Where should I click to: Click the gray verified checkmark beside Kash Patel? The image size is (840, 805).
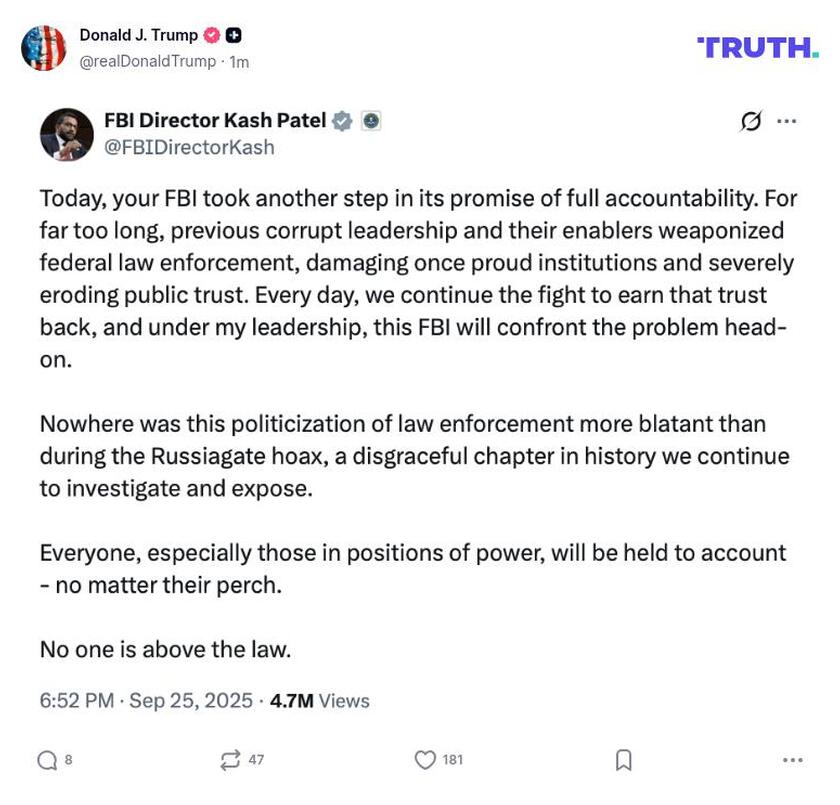[x=342, y=121]
